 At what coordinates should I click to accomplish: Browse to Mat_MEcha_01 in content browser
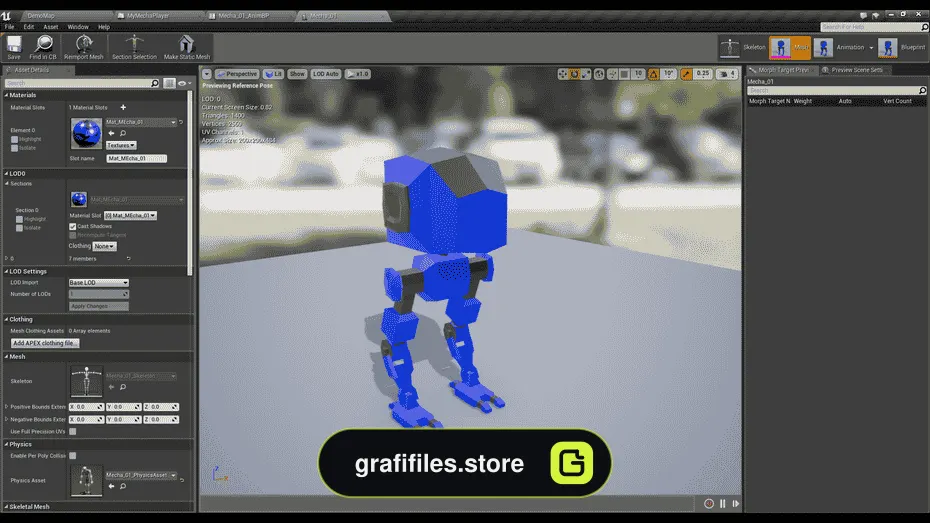(123, 133)
